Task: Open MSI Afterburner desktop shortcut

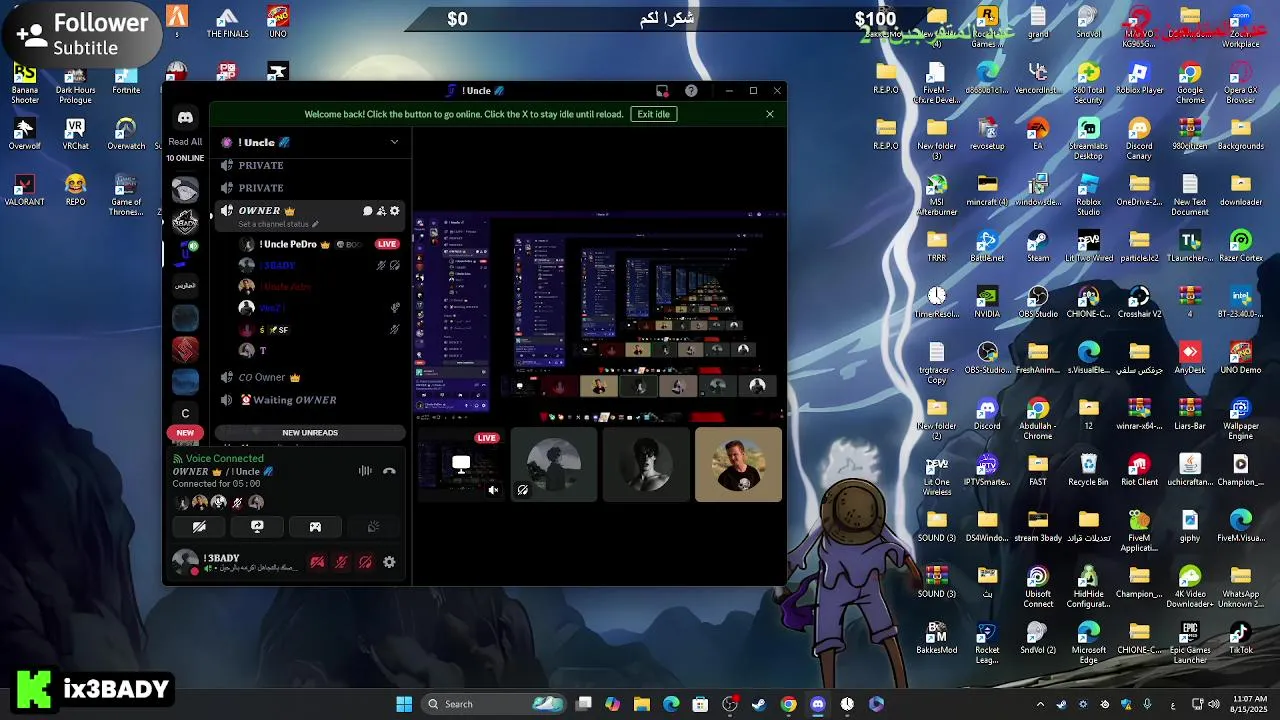Action: pos(936,195)
